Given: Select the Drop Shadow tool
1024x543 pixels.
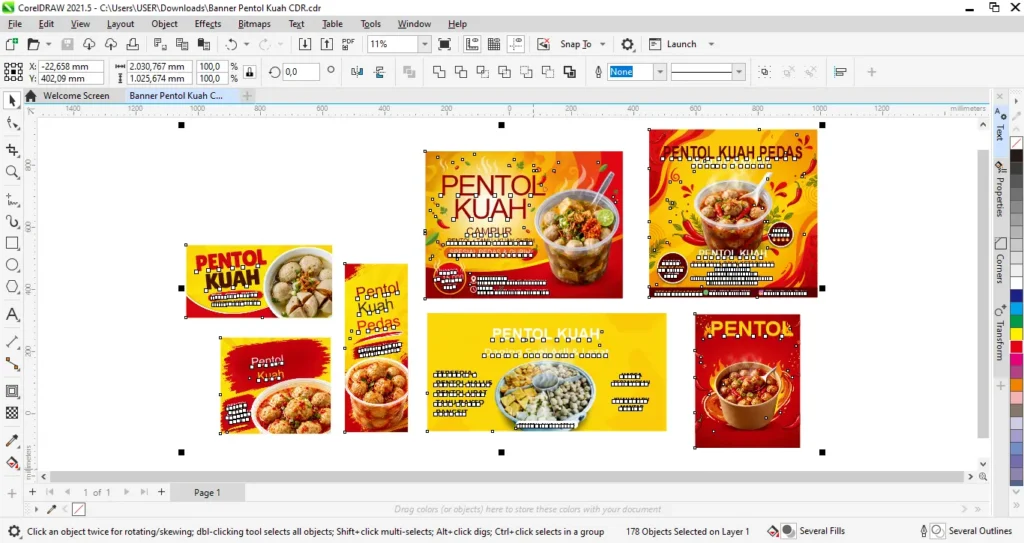Looking at the screenshot, I should tap(12, 391).
